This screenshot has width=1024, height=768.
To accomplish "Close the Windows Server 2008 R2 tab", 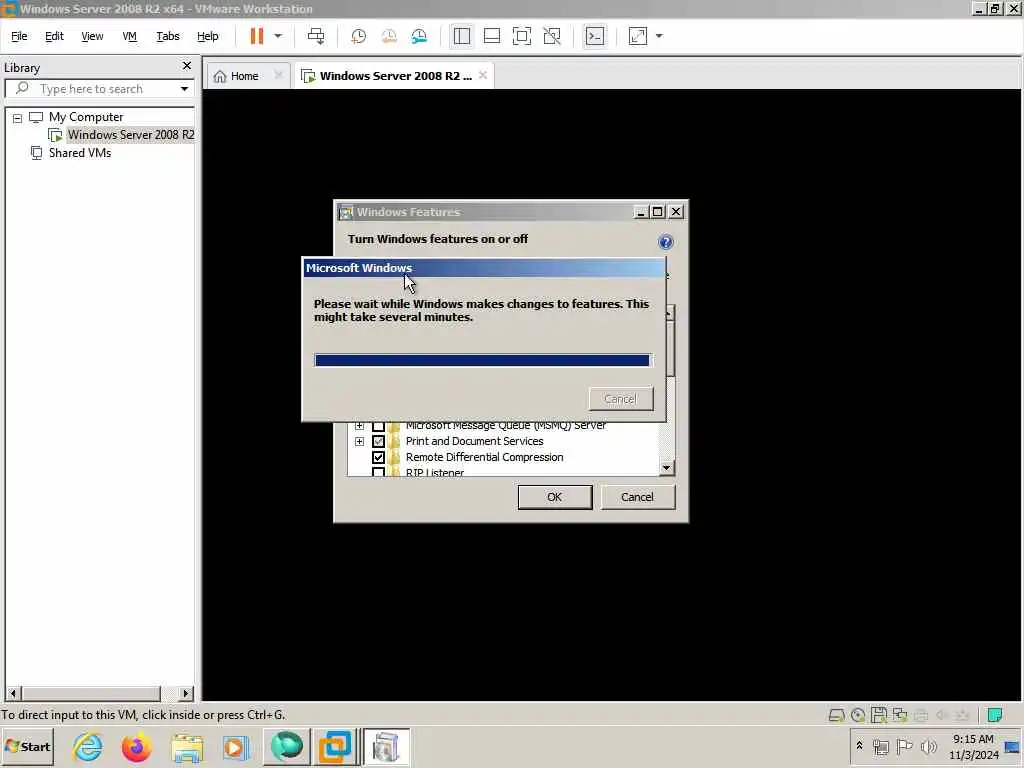I will pos(483,75).
